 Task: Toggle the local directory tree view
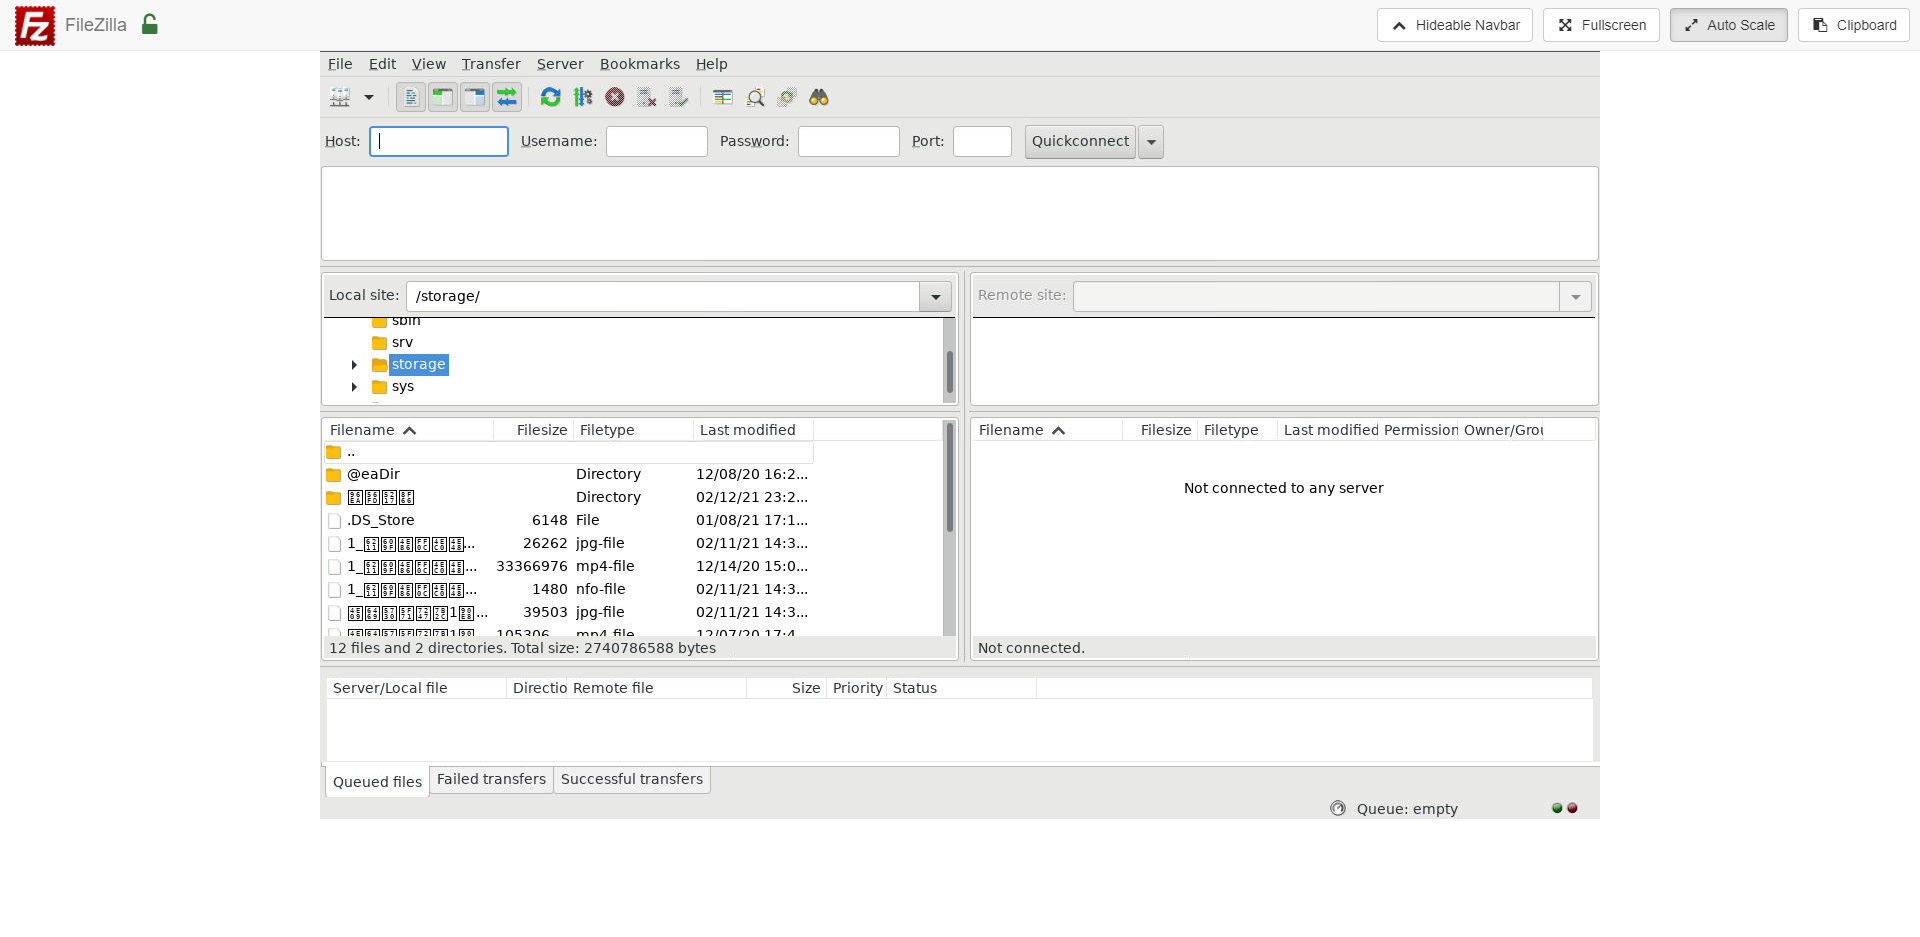tap(442, 97)
